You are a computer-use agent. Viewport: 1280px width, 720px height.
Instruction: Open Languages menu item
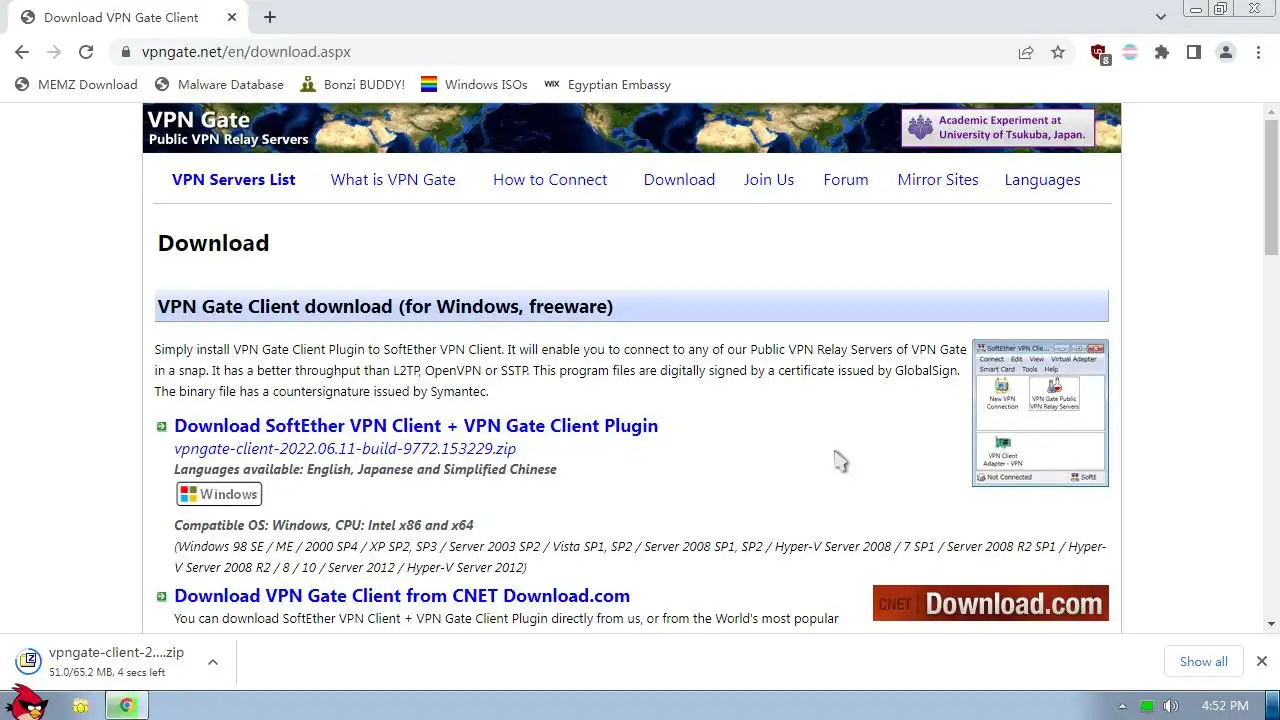(1042, 180)
